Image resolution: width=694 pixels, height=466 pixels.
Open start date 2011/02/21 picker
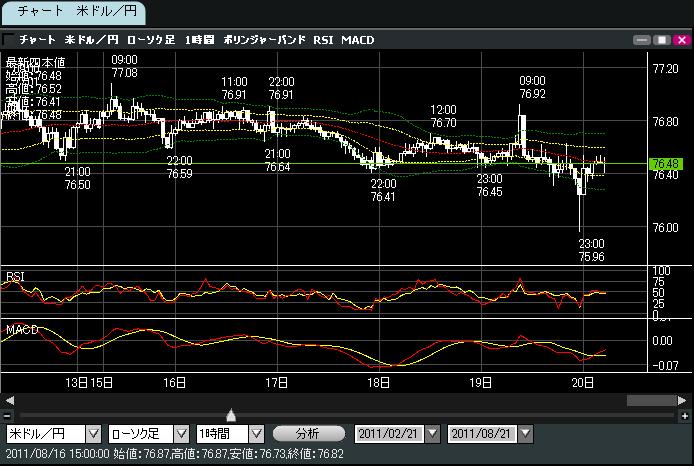(x=432, y=434)
